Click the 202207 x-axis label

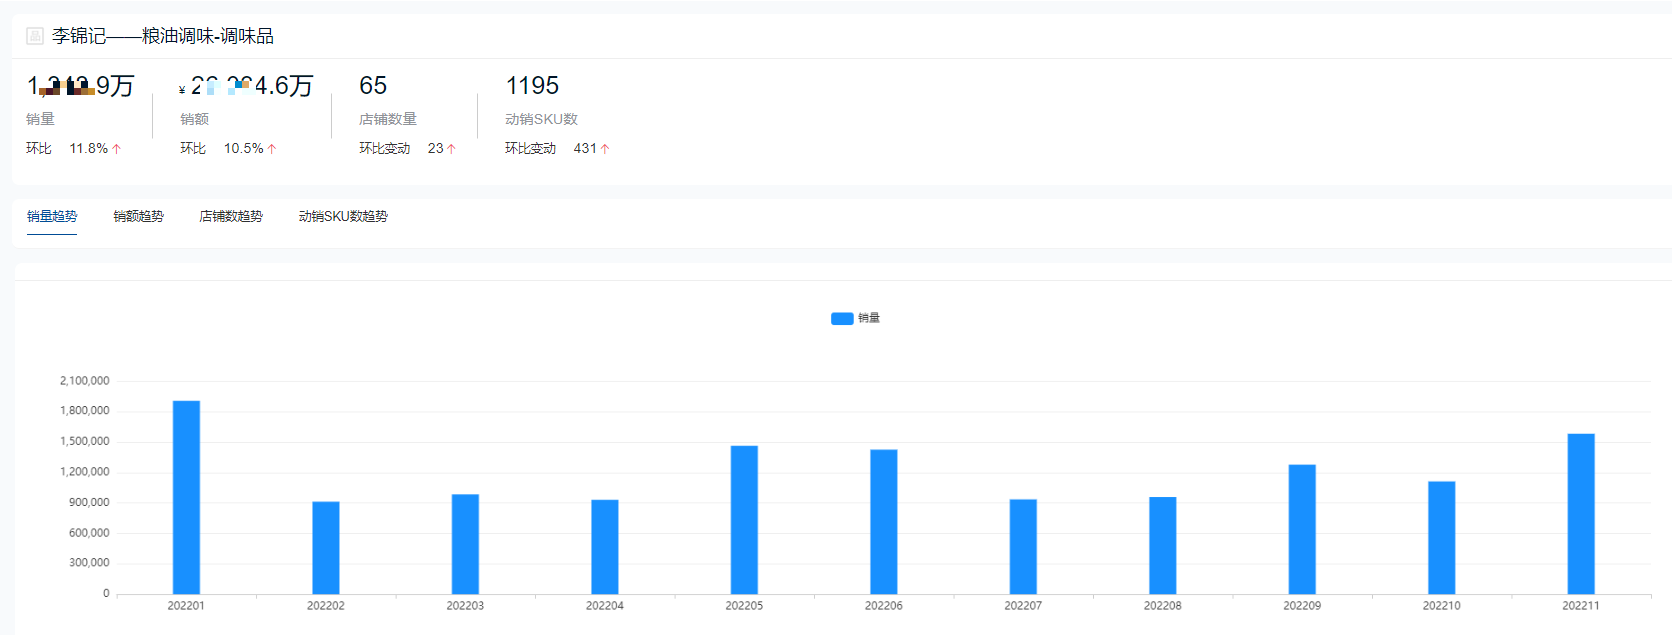(1023, 606)
